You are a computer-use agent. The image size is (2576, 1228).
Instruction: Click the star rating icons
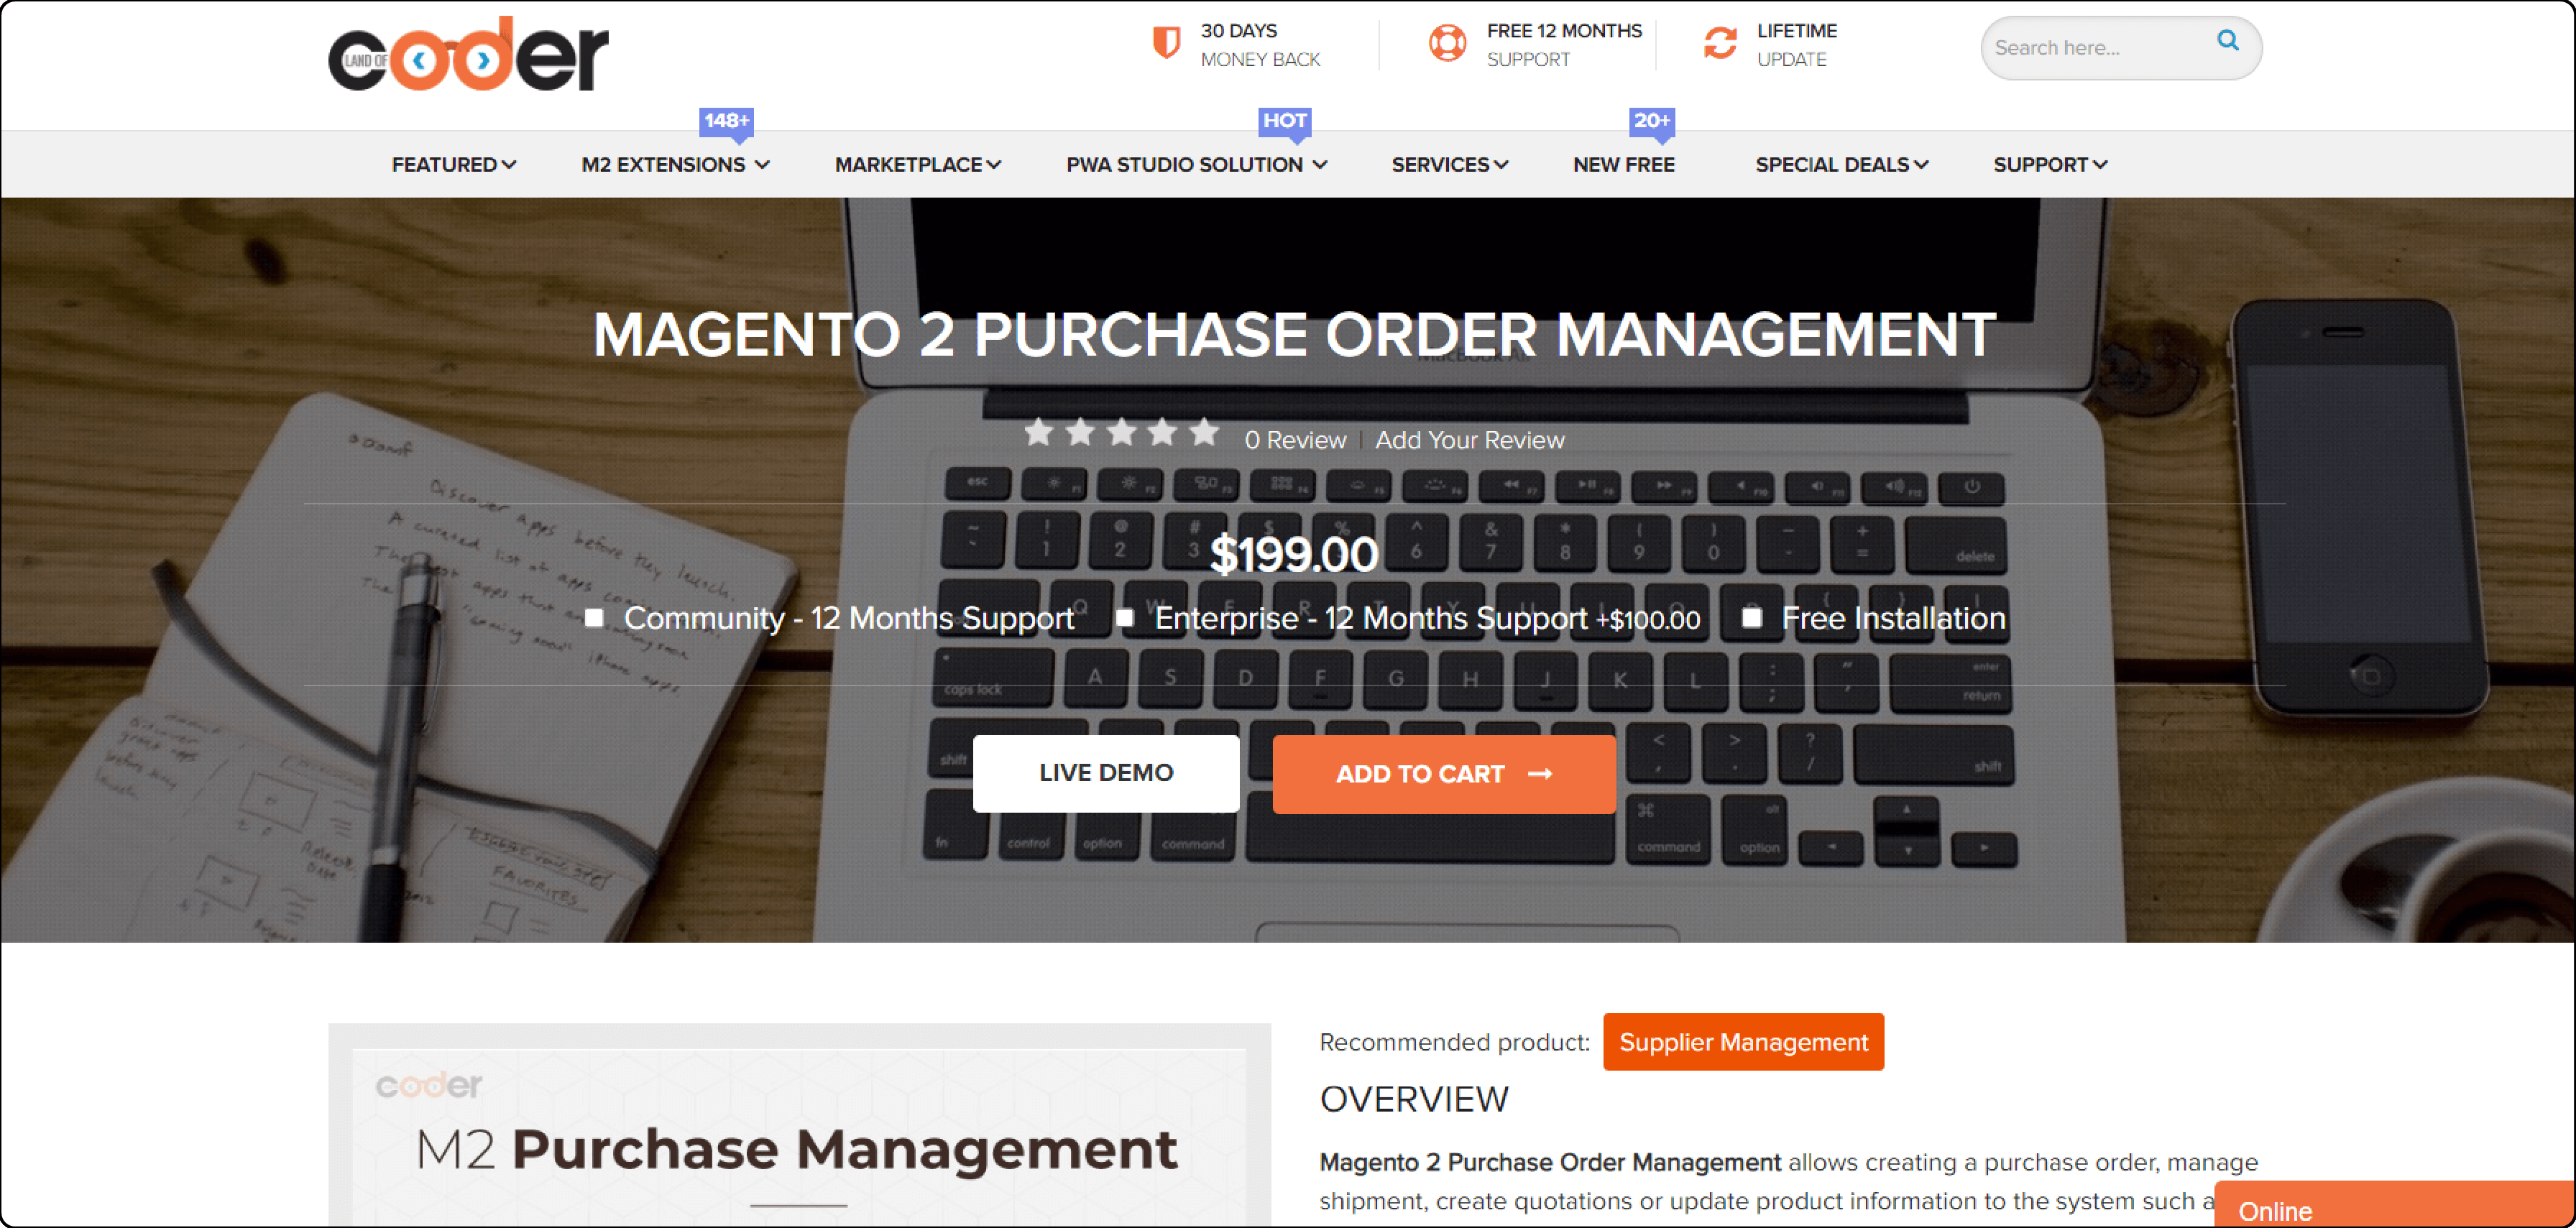click(x=1121, y=433)
